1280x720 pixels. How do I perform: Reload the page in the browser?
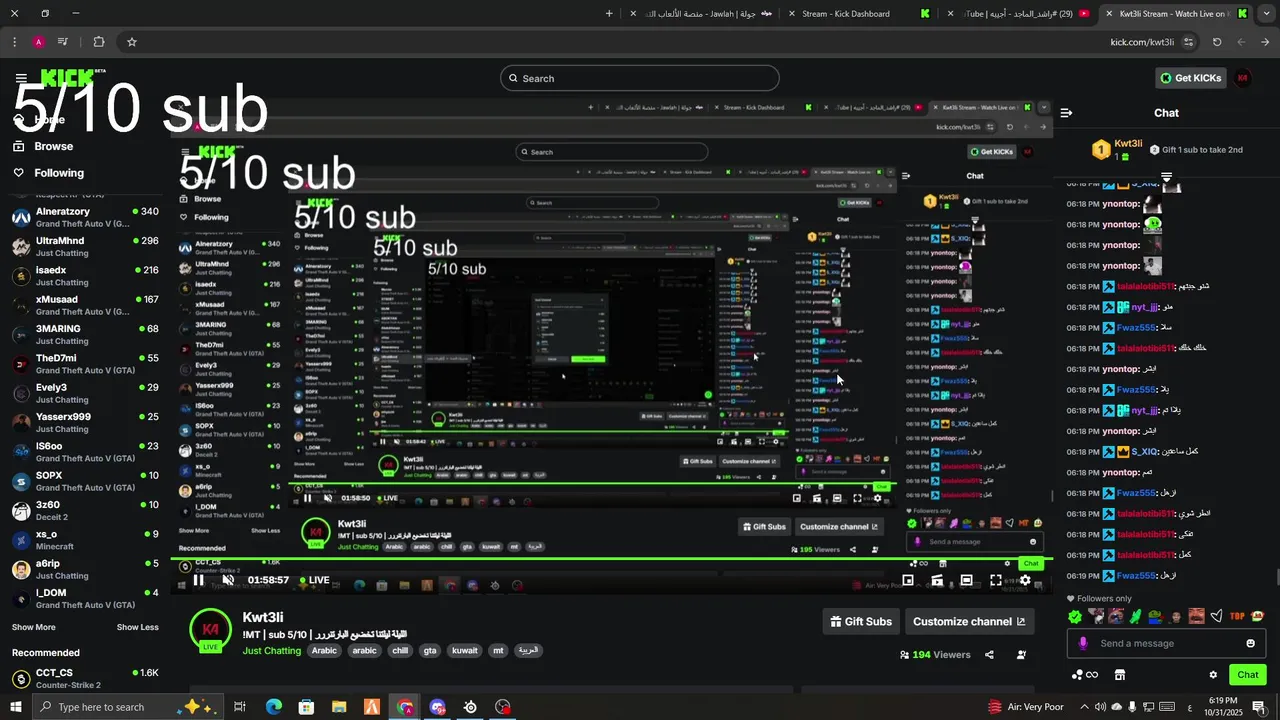pos(1217,42)
